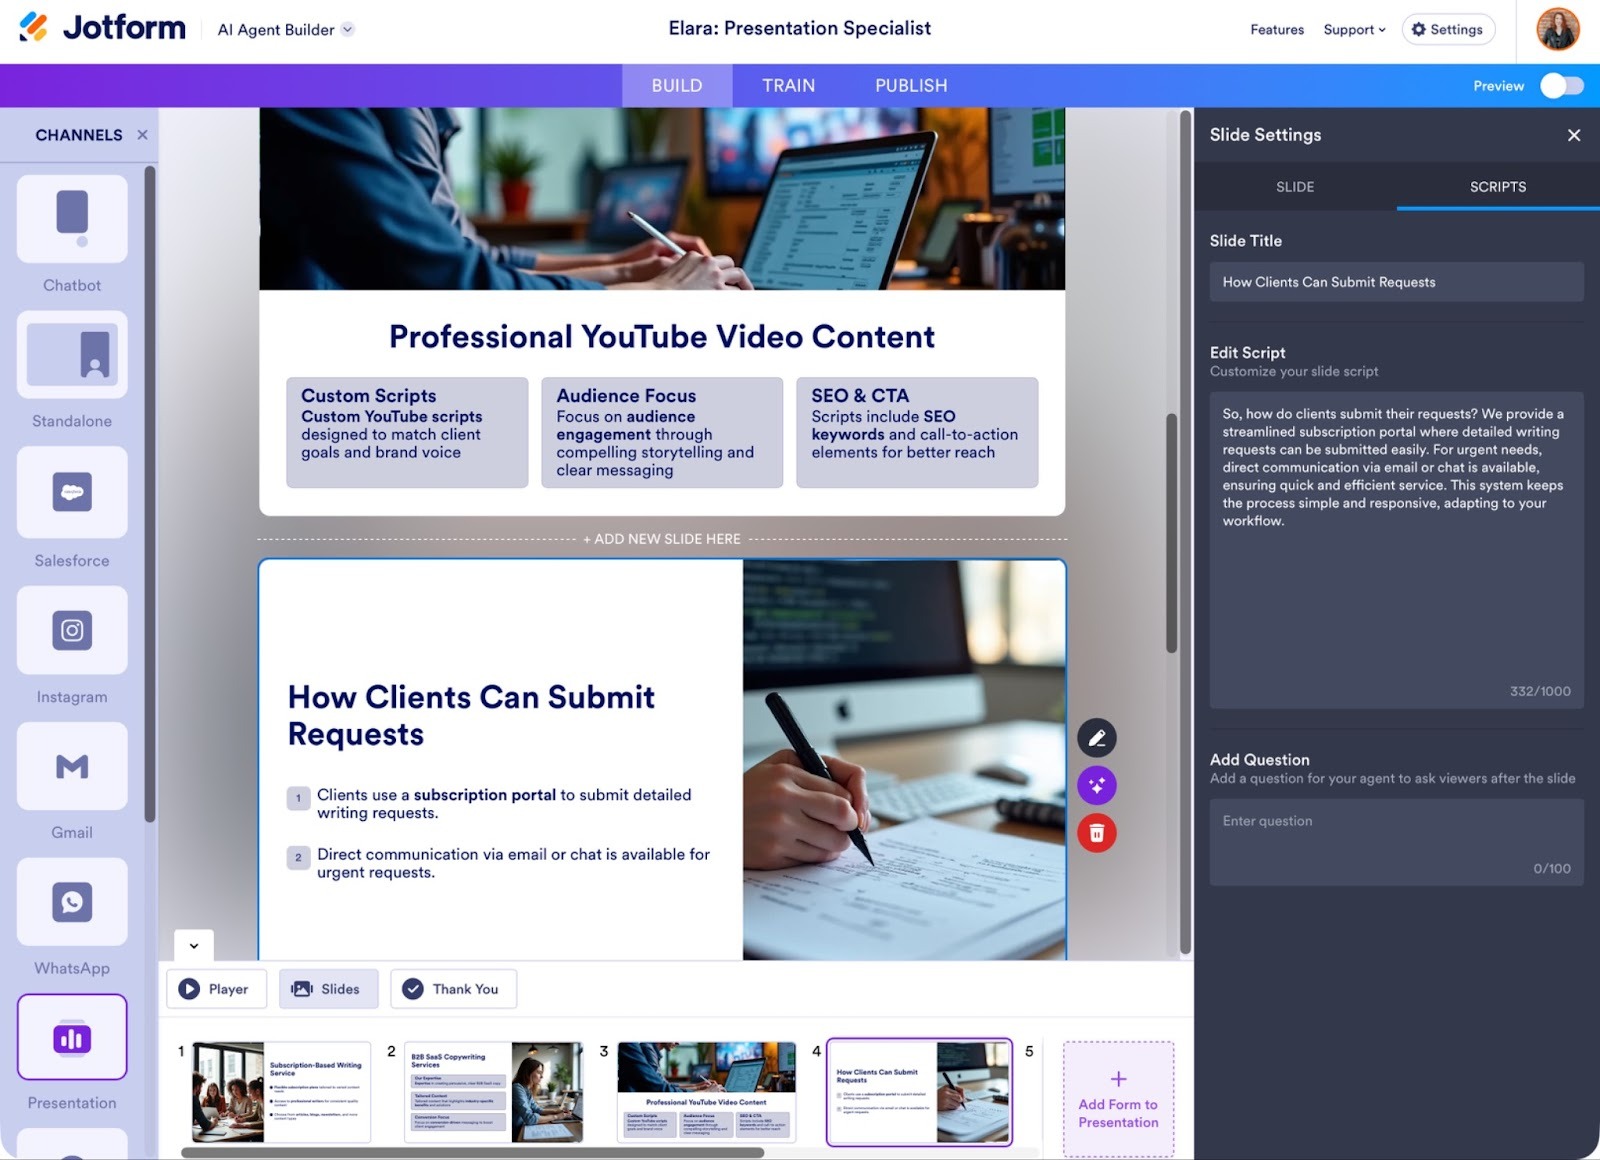Open the SLIDE tab in Slide Settings
Screen dimensions: 1600x1160
pyautogui.click(x=1294, y=187)
